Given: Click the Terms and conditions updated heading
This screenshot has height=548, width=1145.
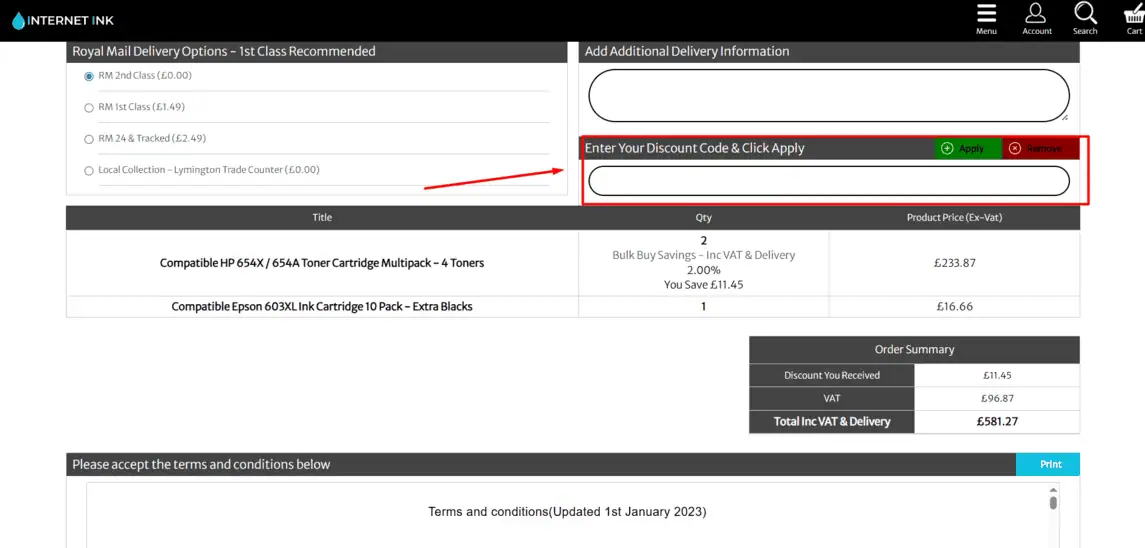Looking at the screenshot, I should pyautogui.click(x=567, y=512).
